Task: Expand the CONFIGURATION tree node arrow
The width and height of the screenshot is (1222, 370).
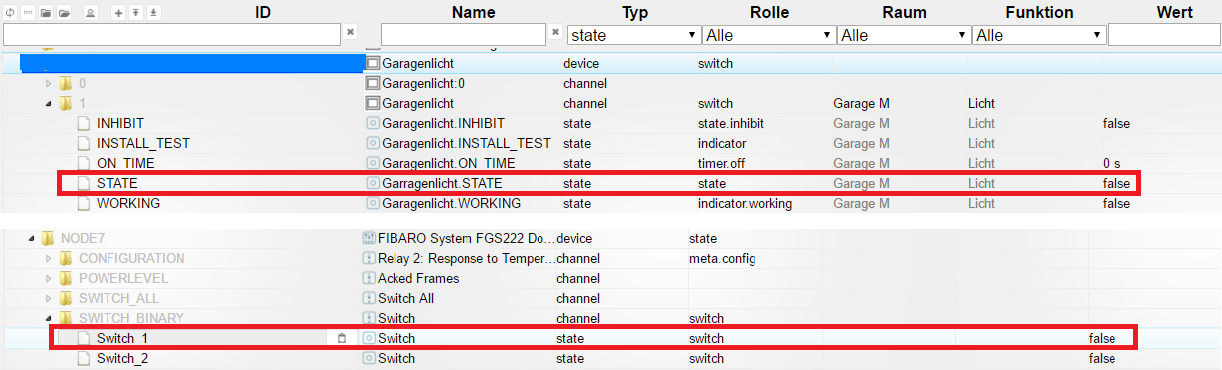Action: click(48, 258)
